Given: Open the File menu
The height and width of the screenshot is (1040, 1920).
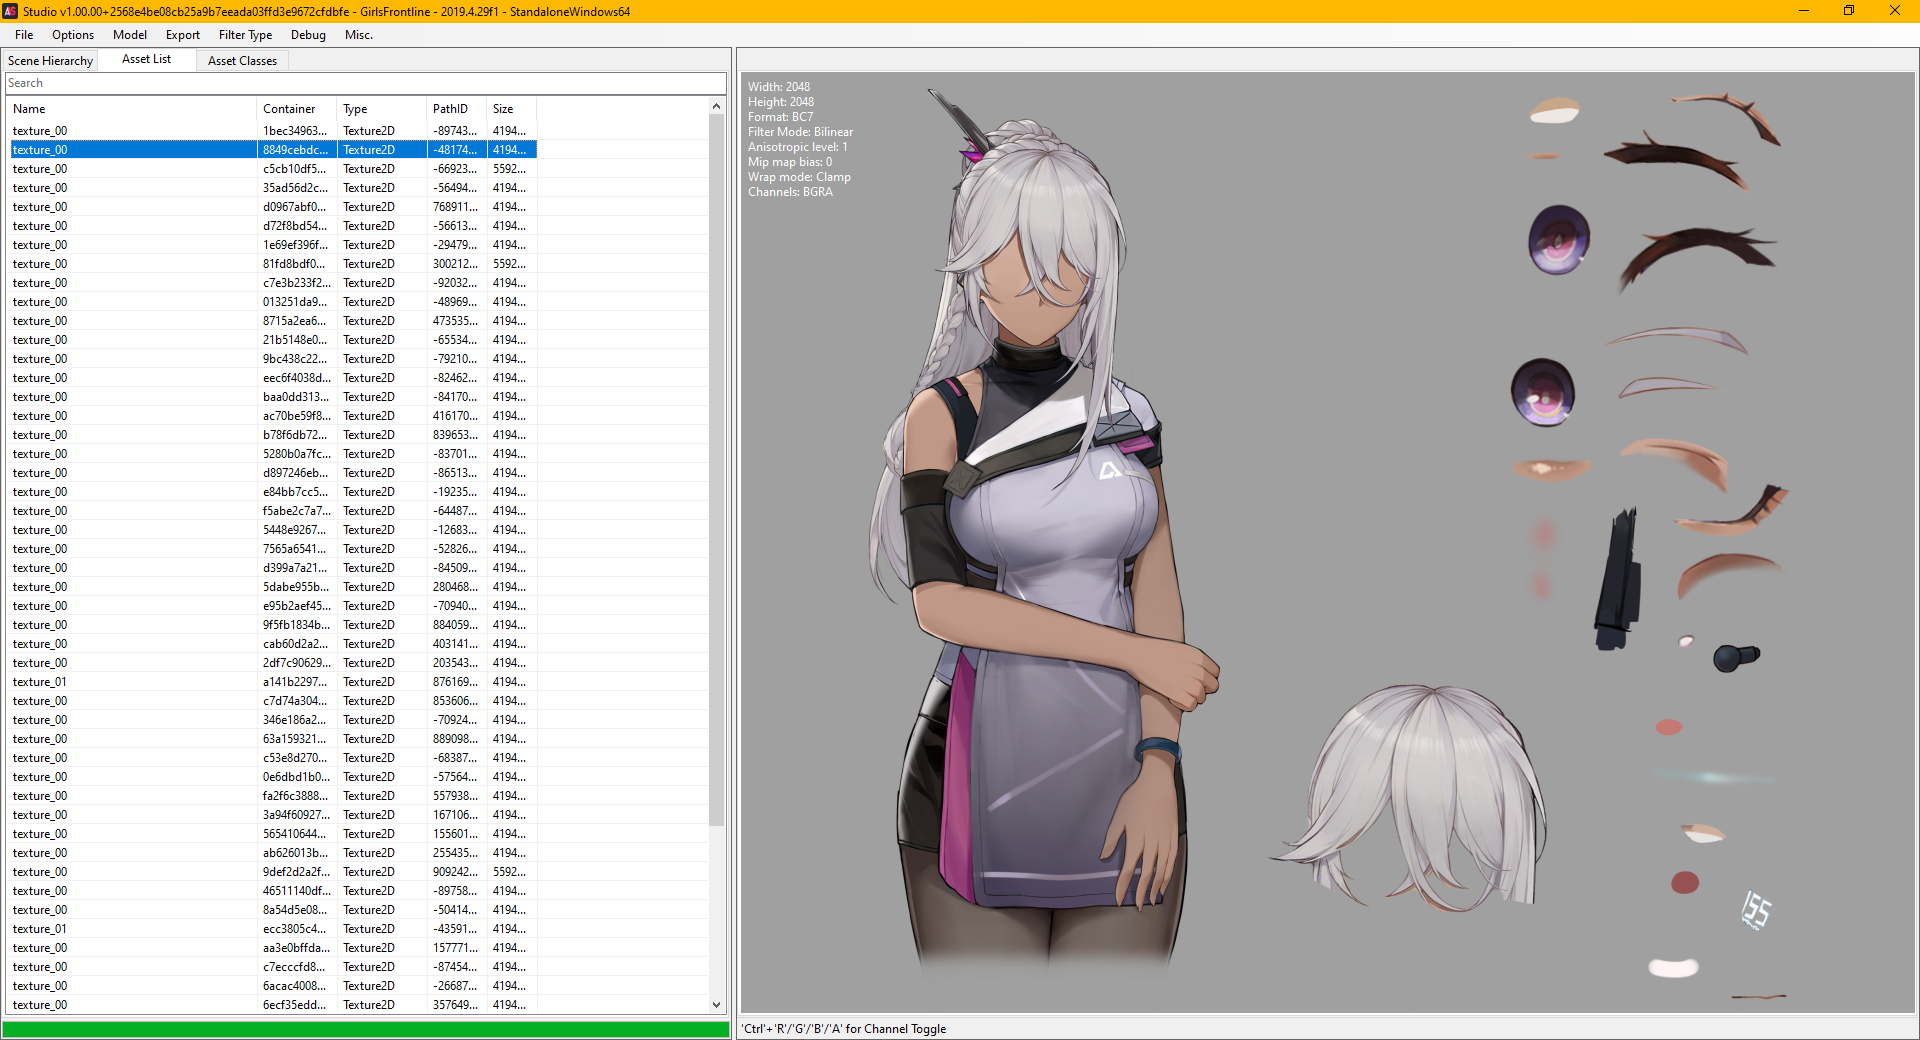Looking at the screenshot, I should point(24,35).
